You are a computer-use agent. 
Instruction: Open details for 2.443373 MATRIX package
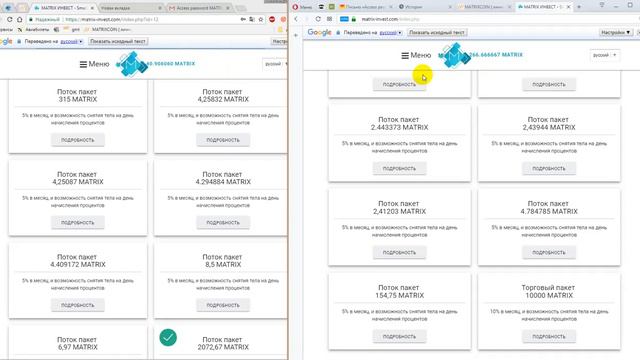coord(399,169)
